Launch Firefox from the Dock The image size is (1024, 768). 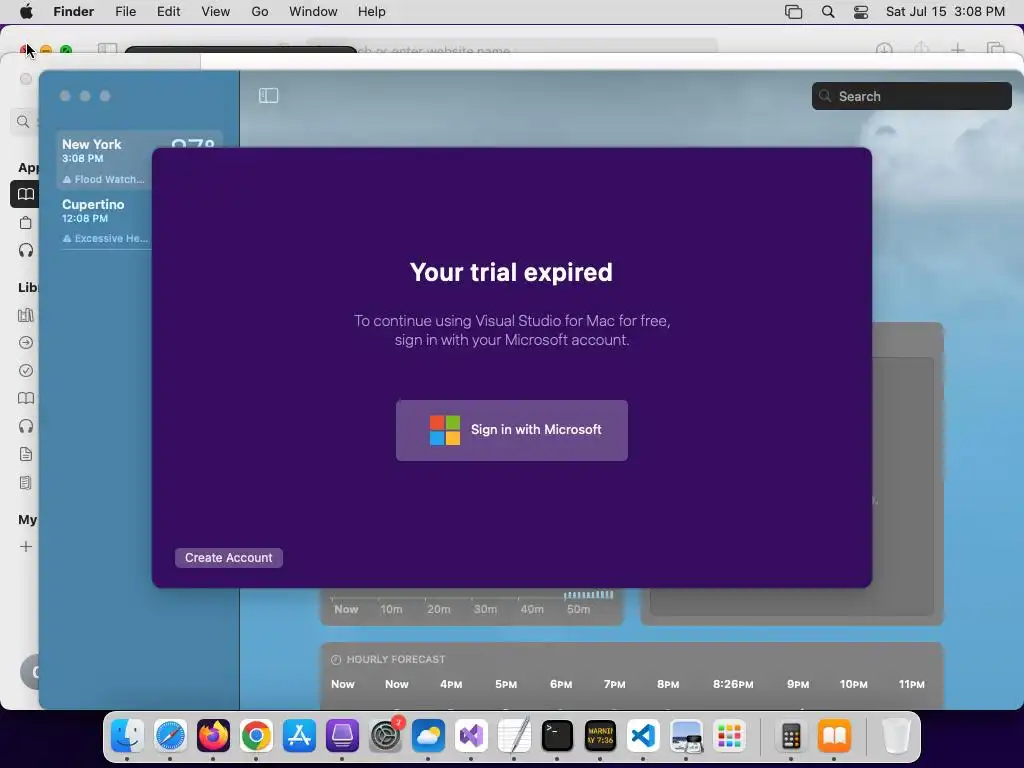click(x=213, y=736)
